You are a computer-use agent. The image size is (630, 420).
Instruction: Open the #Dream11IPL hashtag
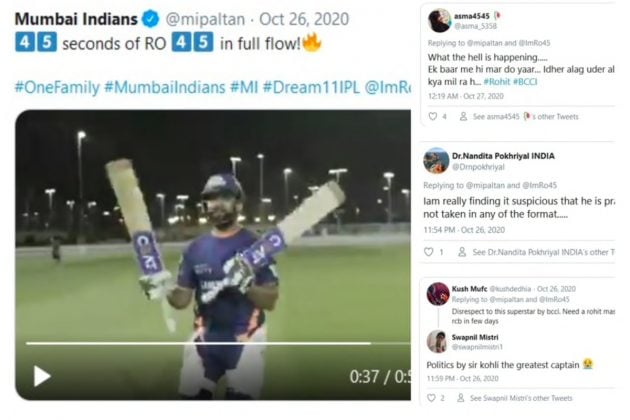pyautogui.click(x=311, y=87)
